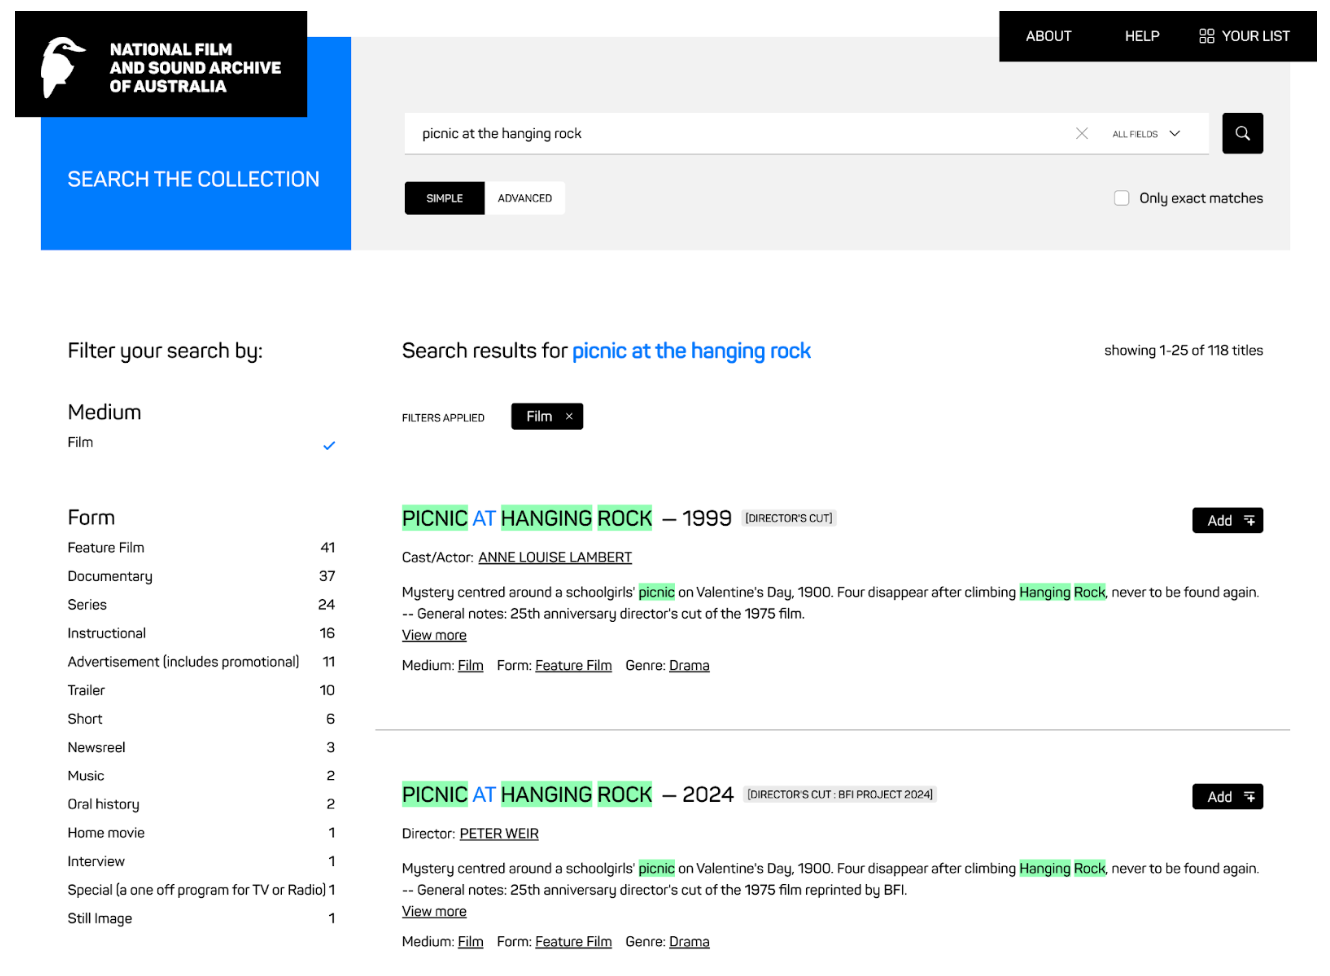This screenshot has height=976, width=1330.
Task: Expand View more on the 1999 result
Action: pyautogui.click(x=434, y=635)
